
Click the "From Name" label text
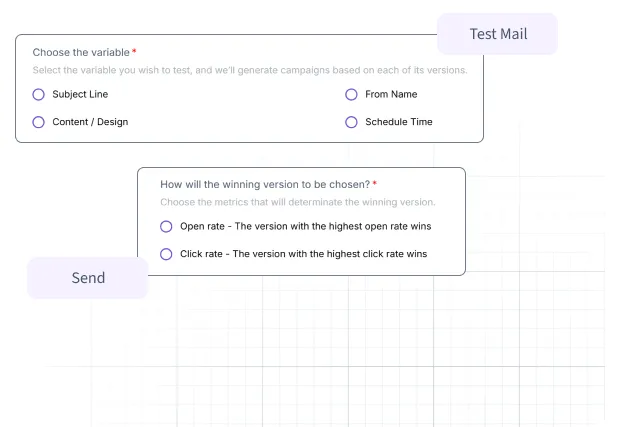click(x=391, y=95)
